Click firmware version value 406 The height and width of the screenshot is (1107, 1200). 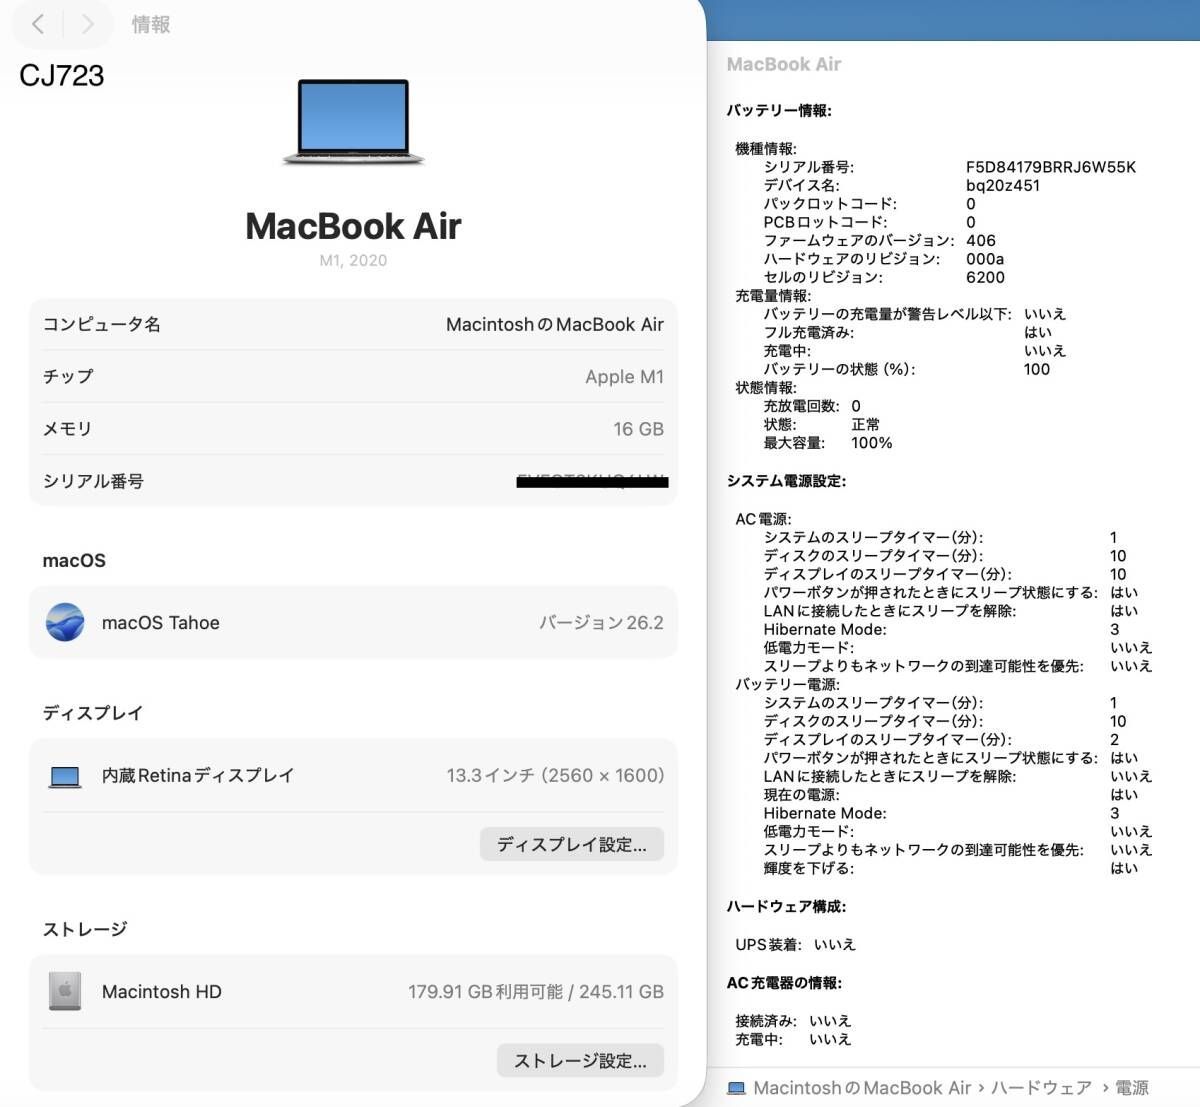point(981,240)
